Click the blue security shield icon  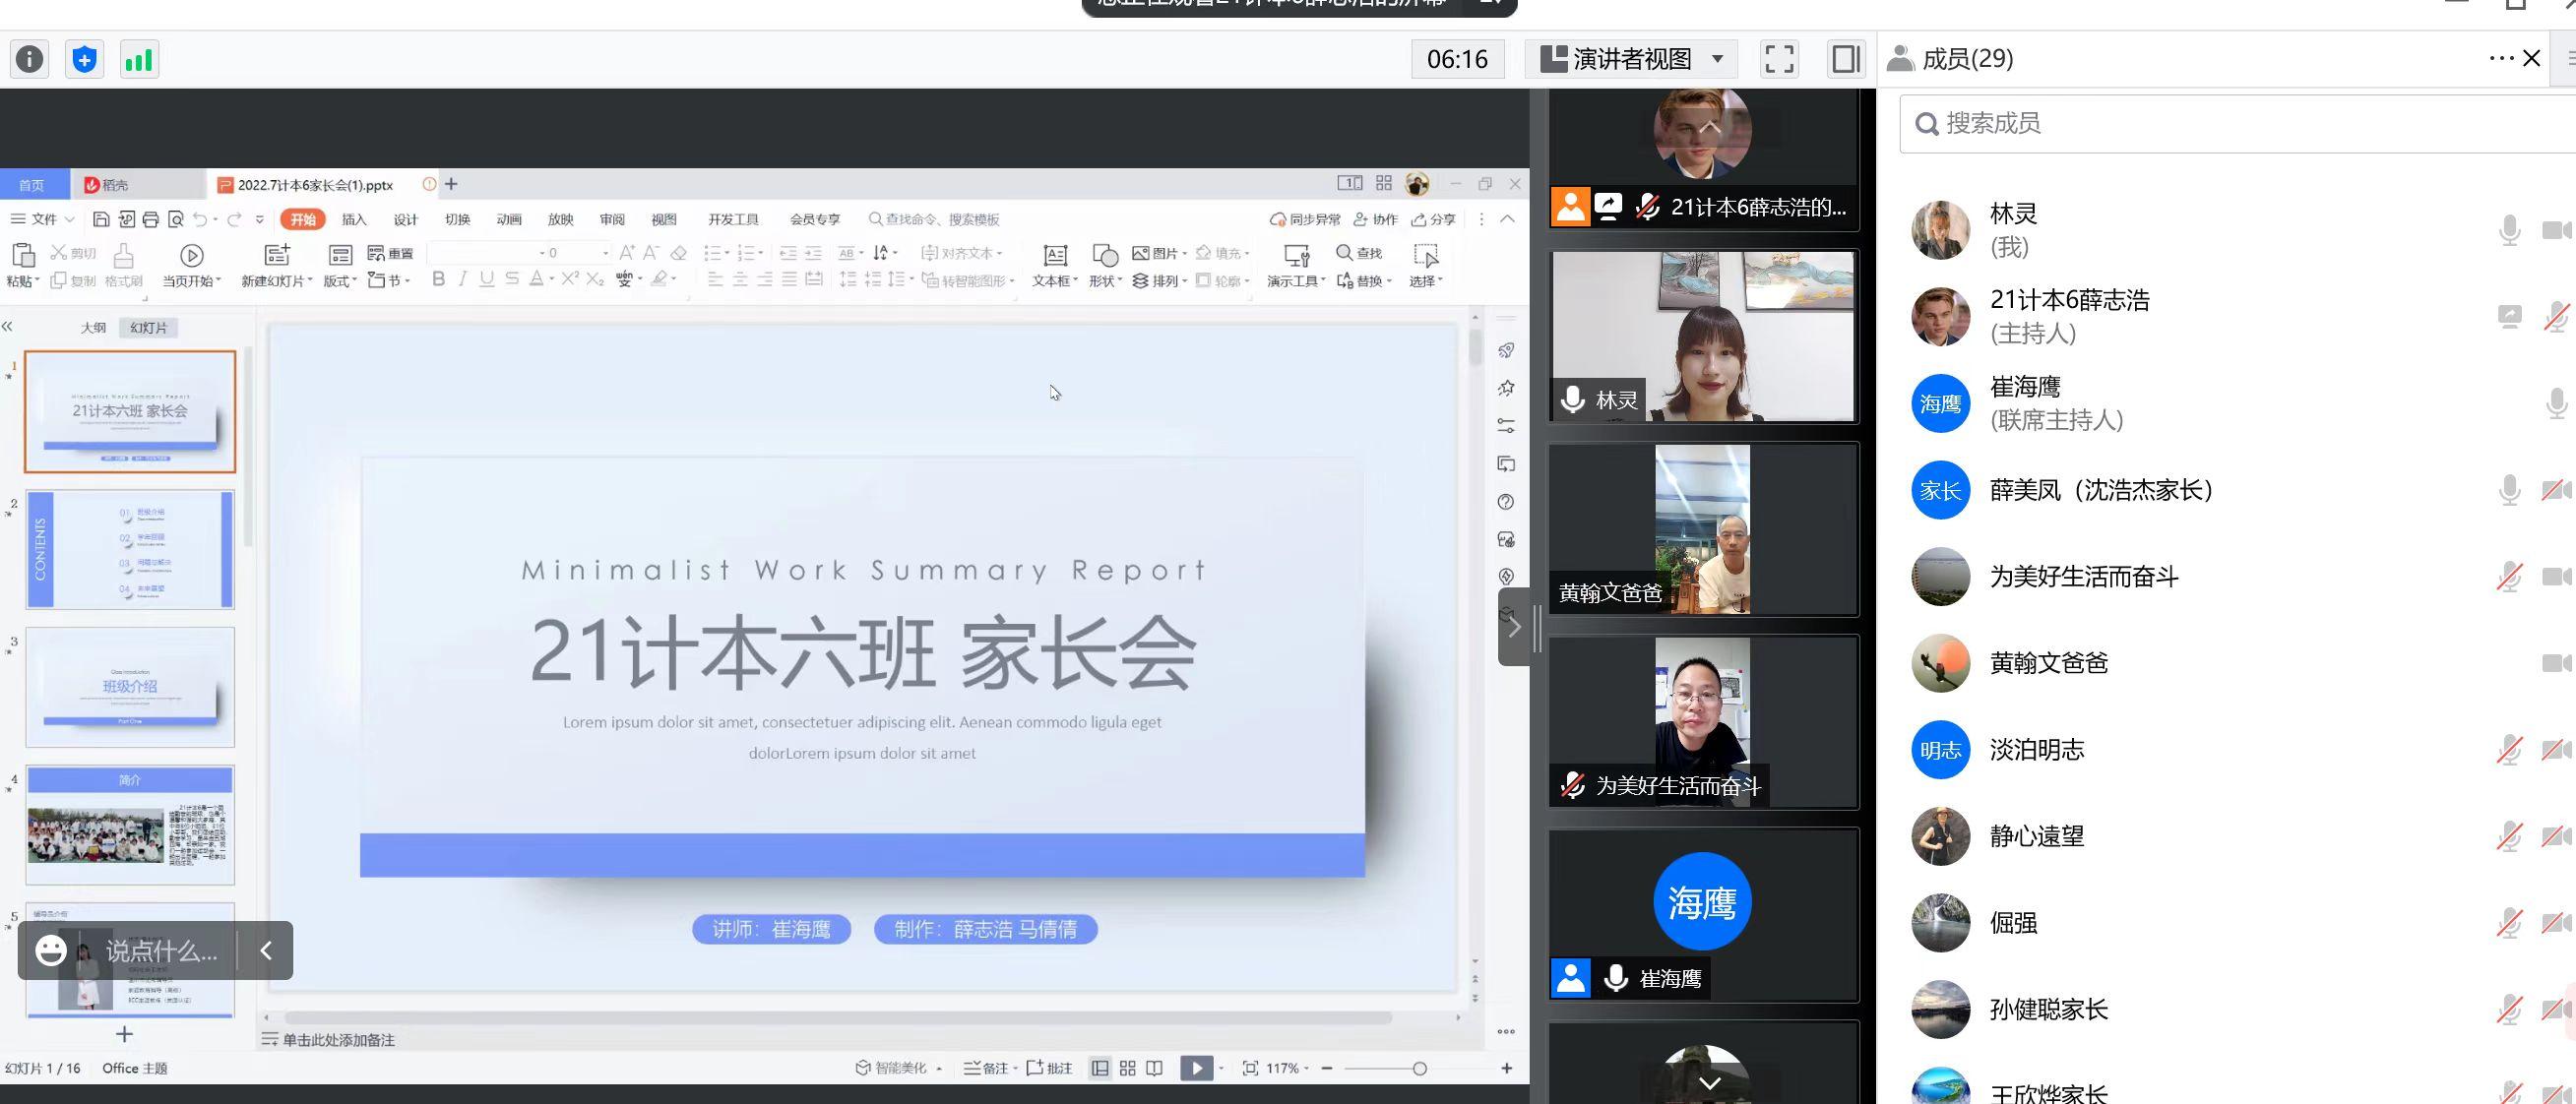click(85, 60)
